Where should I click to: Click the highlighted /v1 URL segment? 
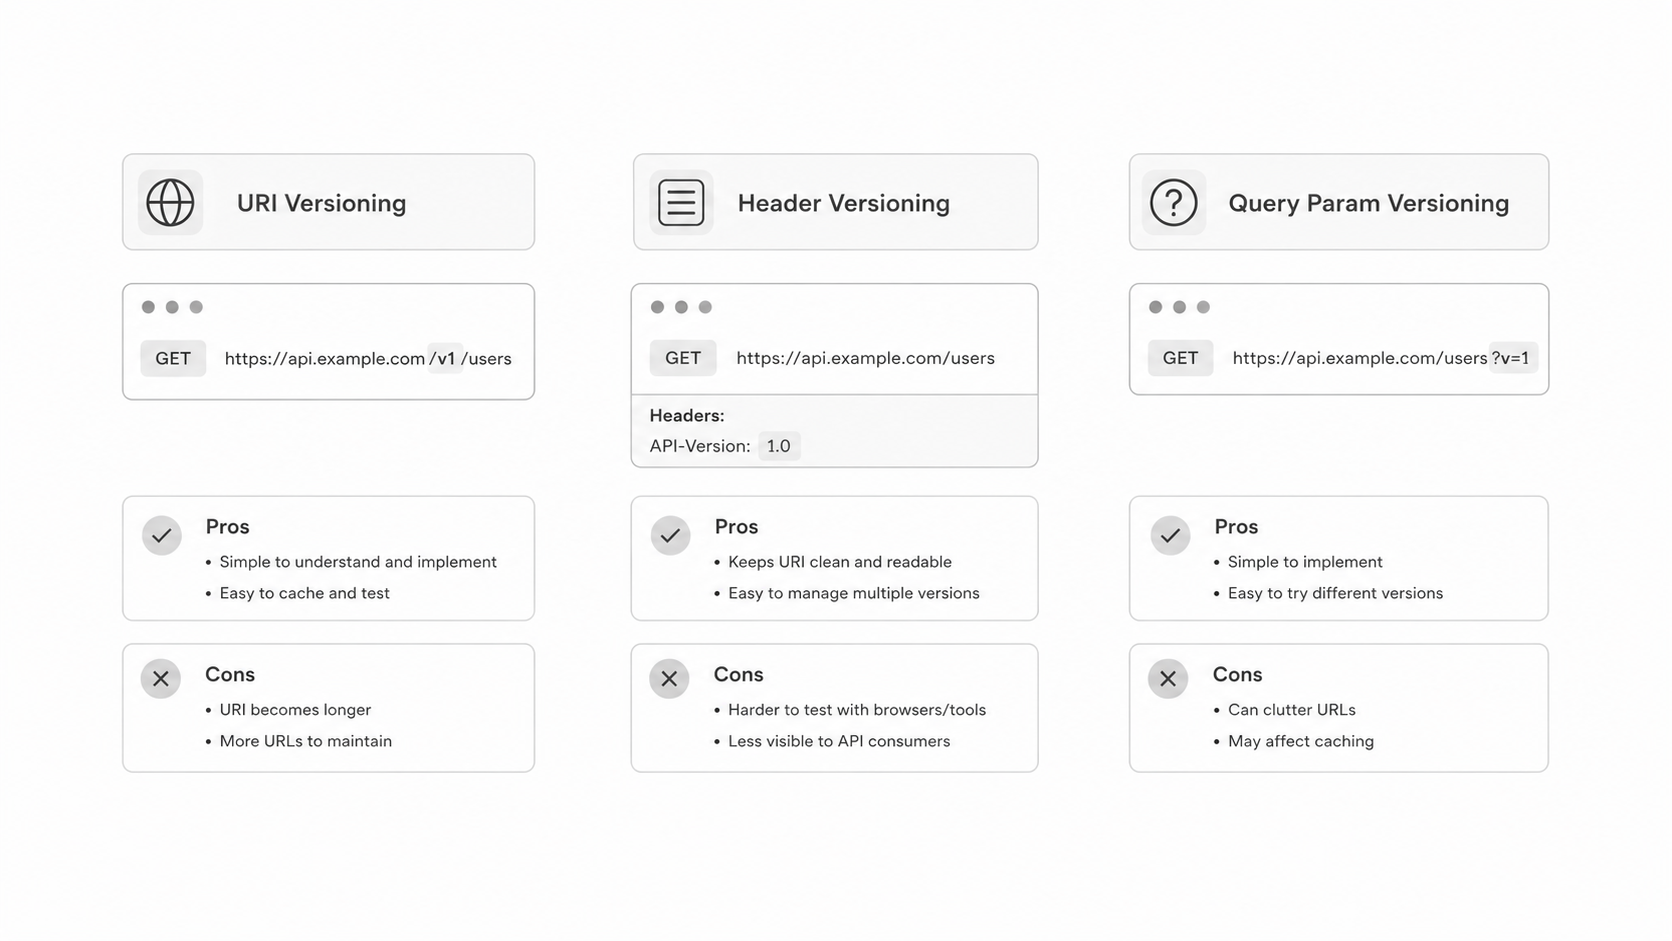tap(446, 358)
